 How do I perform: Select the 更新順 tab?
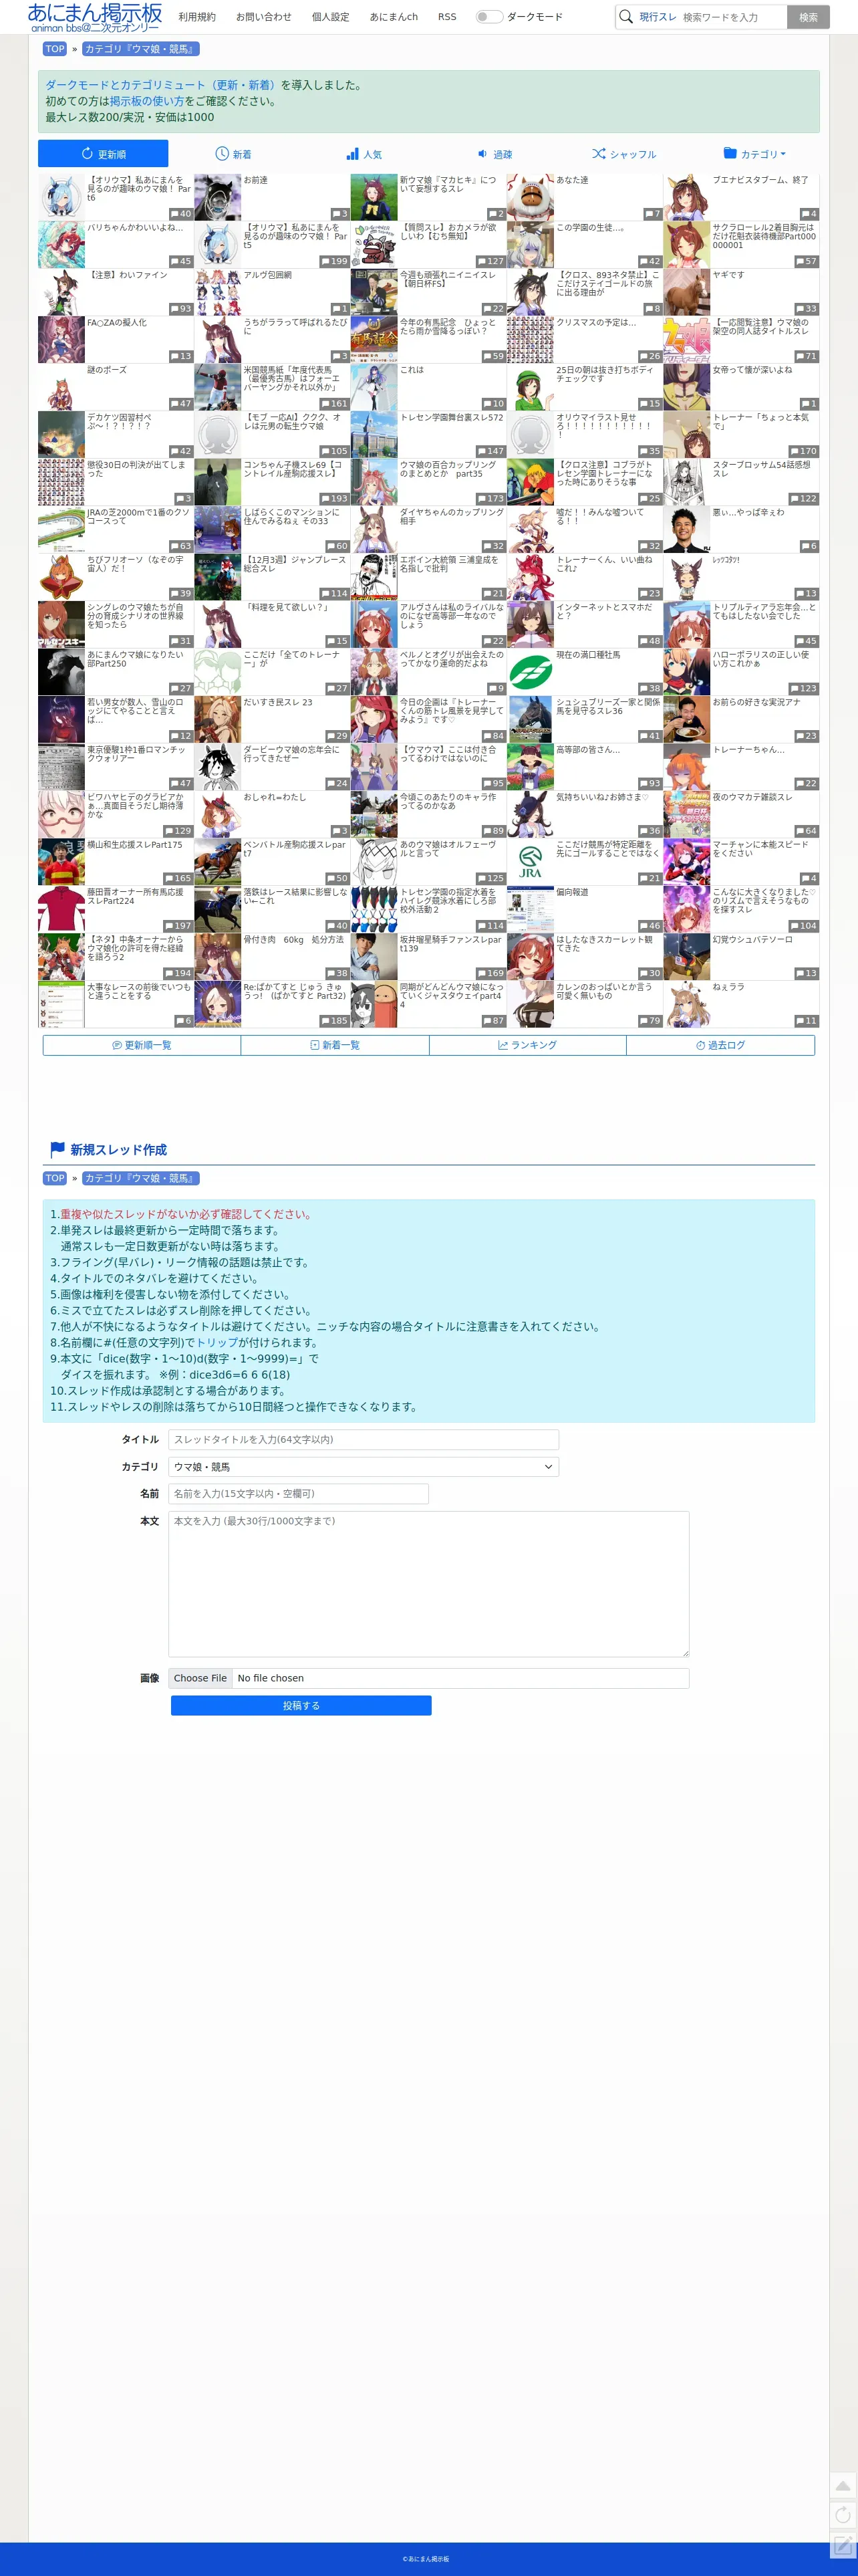point(103,154)
